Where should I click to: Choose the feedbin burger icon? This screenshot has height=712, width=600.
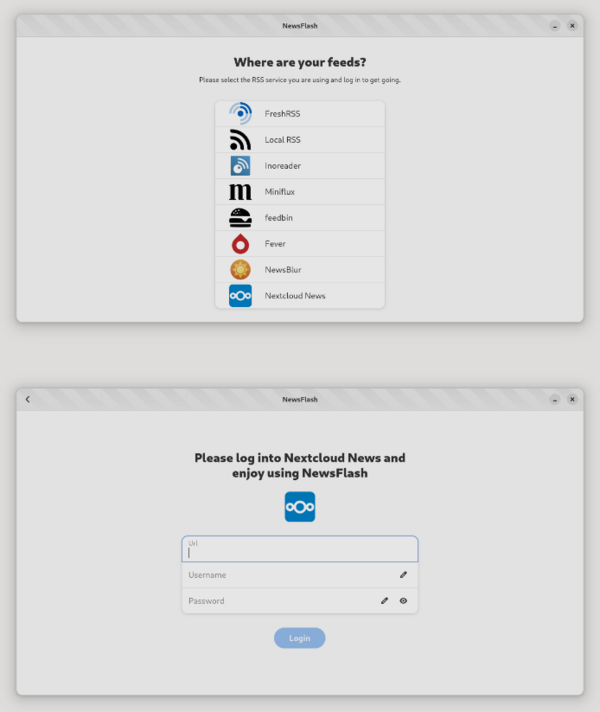(x=240, y=218)
